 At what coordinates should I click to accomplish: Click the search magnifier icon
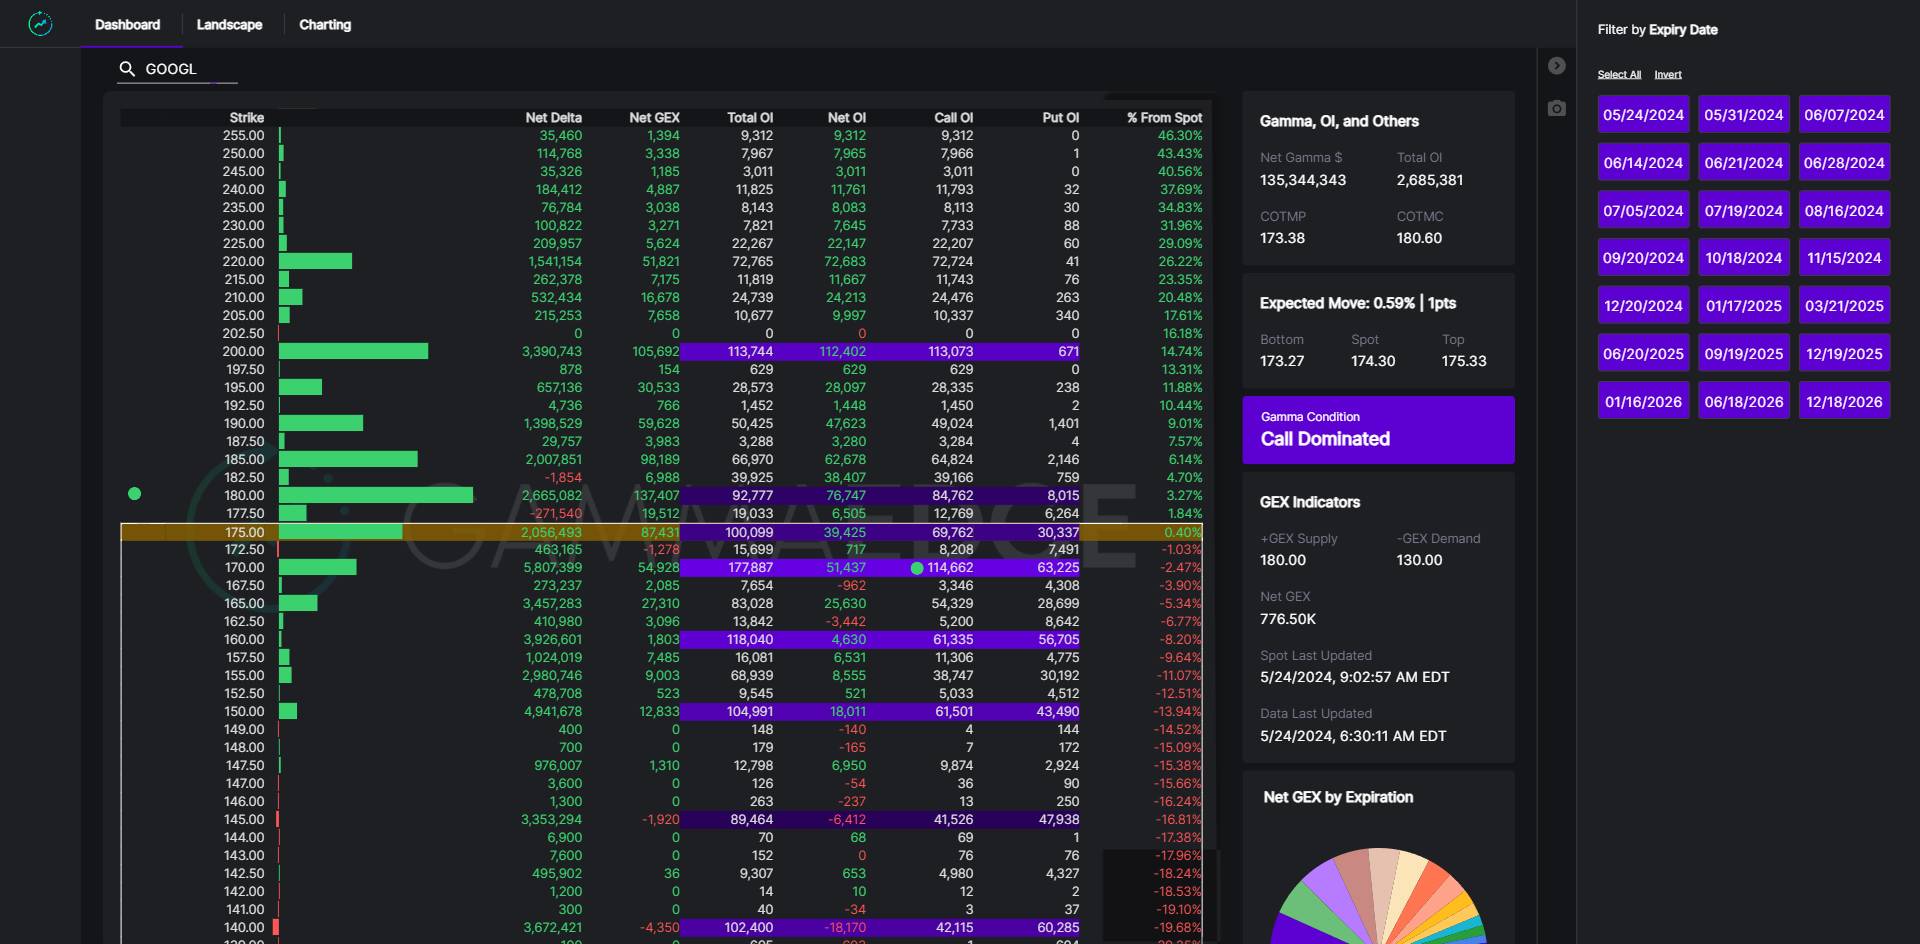coord(127,69)
